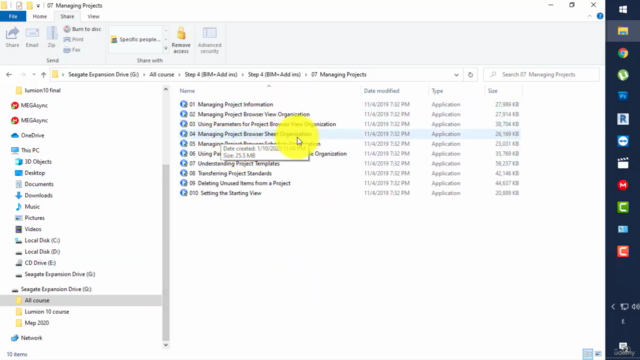Select 03 Using Parameters file

coord(262,124)
